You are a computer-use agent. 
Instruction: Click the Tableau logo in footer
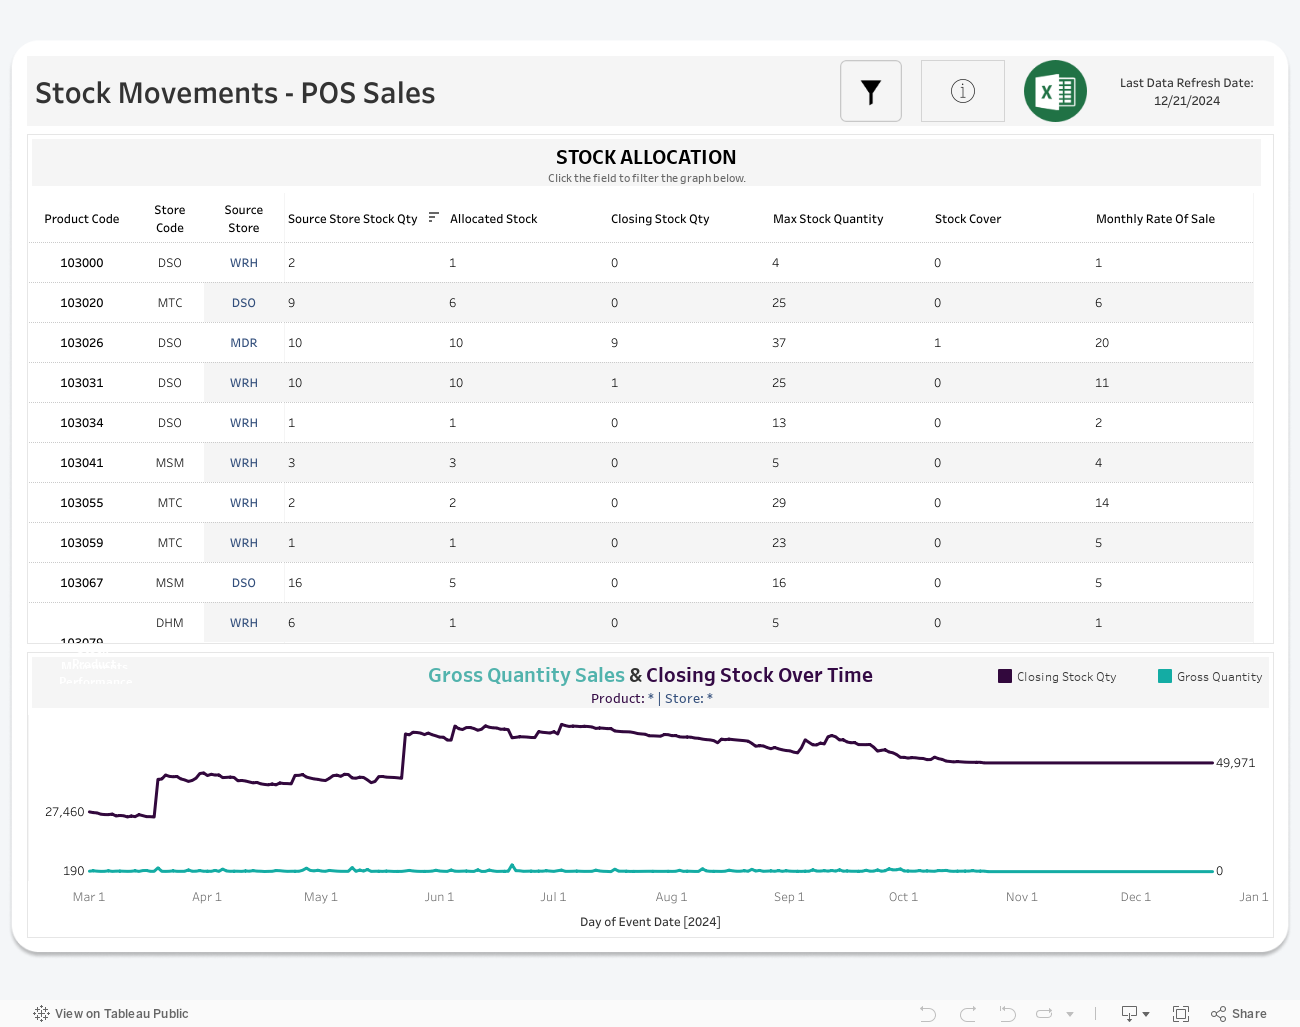click(41, 1013)
